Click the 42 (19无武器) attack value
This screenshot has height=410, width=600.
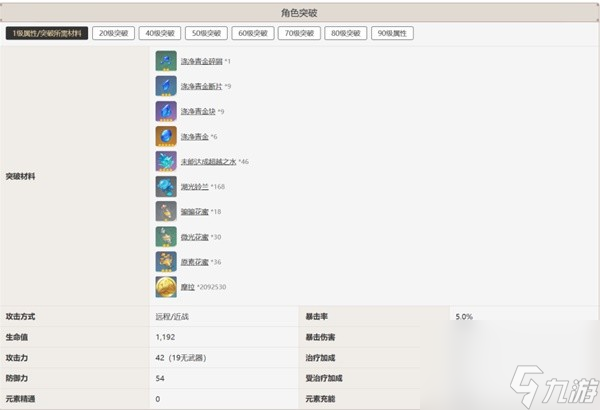tap(181, 358)
